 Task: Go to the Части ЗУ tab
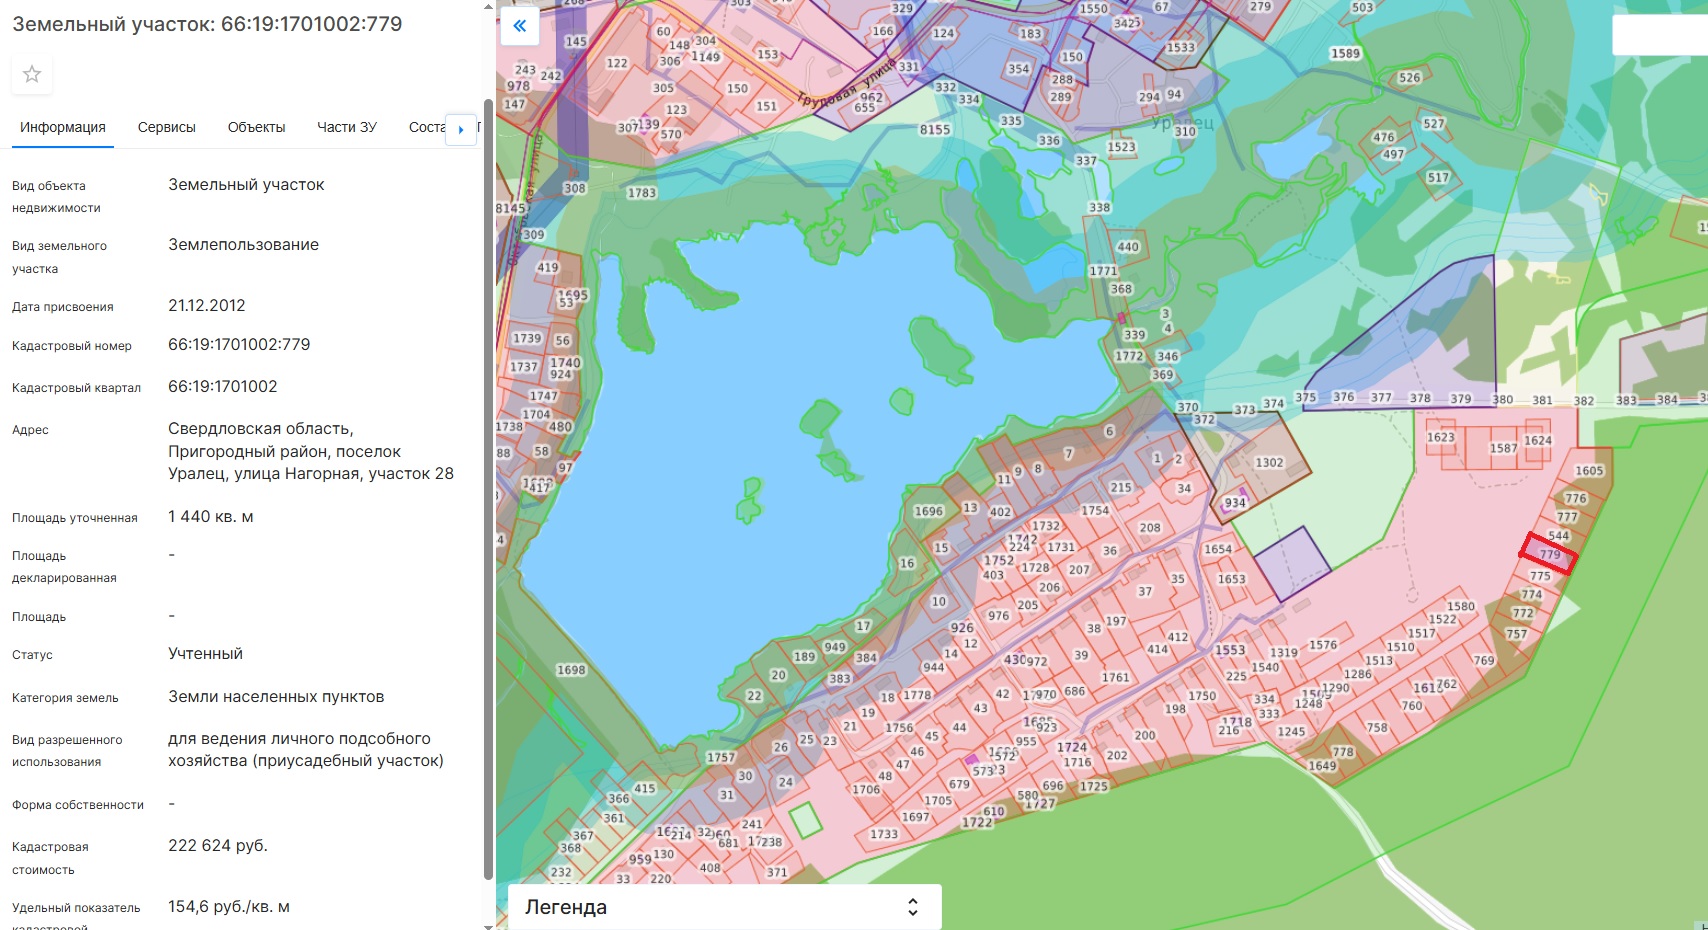(x=347, y=127)
